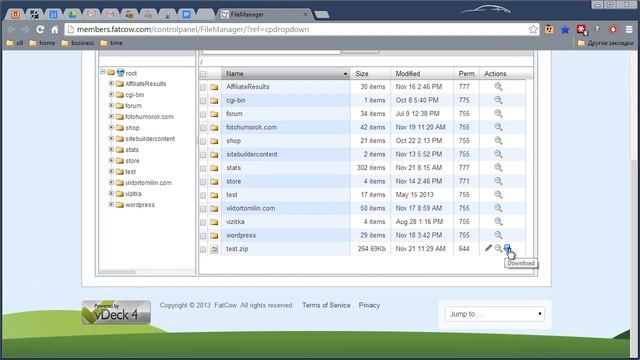Expand wordpress in the folder tree
The image size is (640, 360).
coord(111,204)
